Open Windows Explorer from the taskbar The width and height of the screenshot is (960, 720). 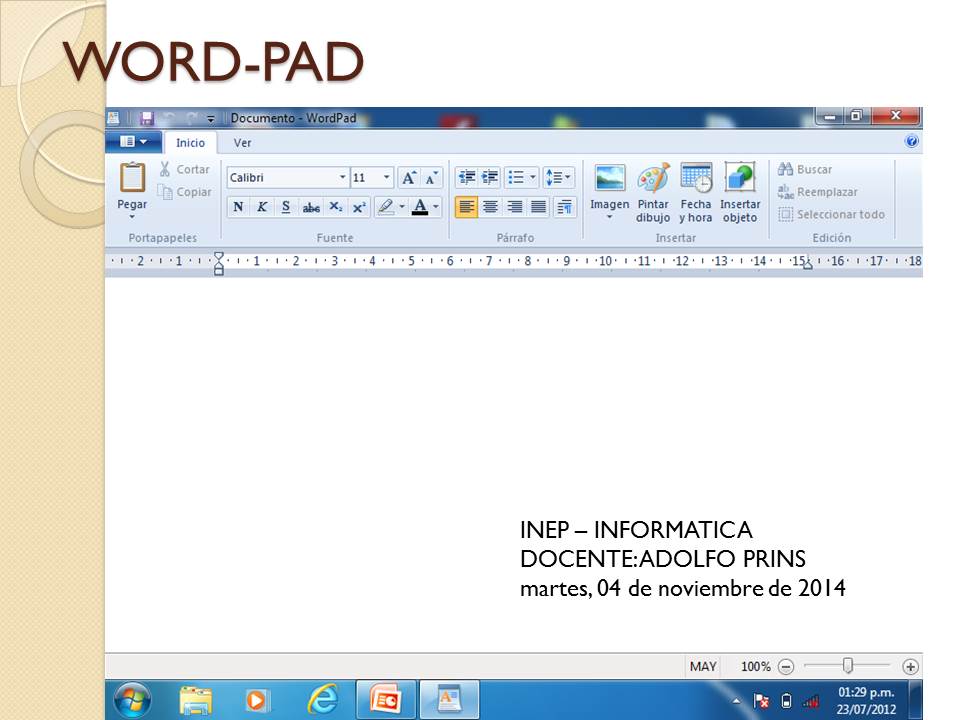(x=196, y=700)
